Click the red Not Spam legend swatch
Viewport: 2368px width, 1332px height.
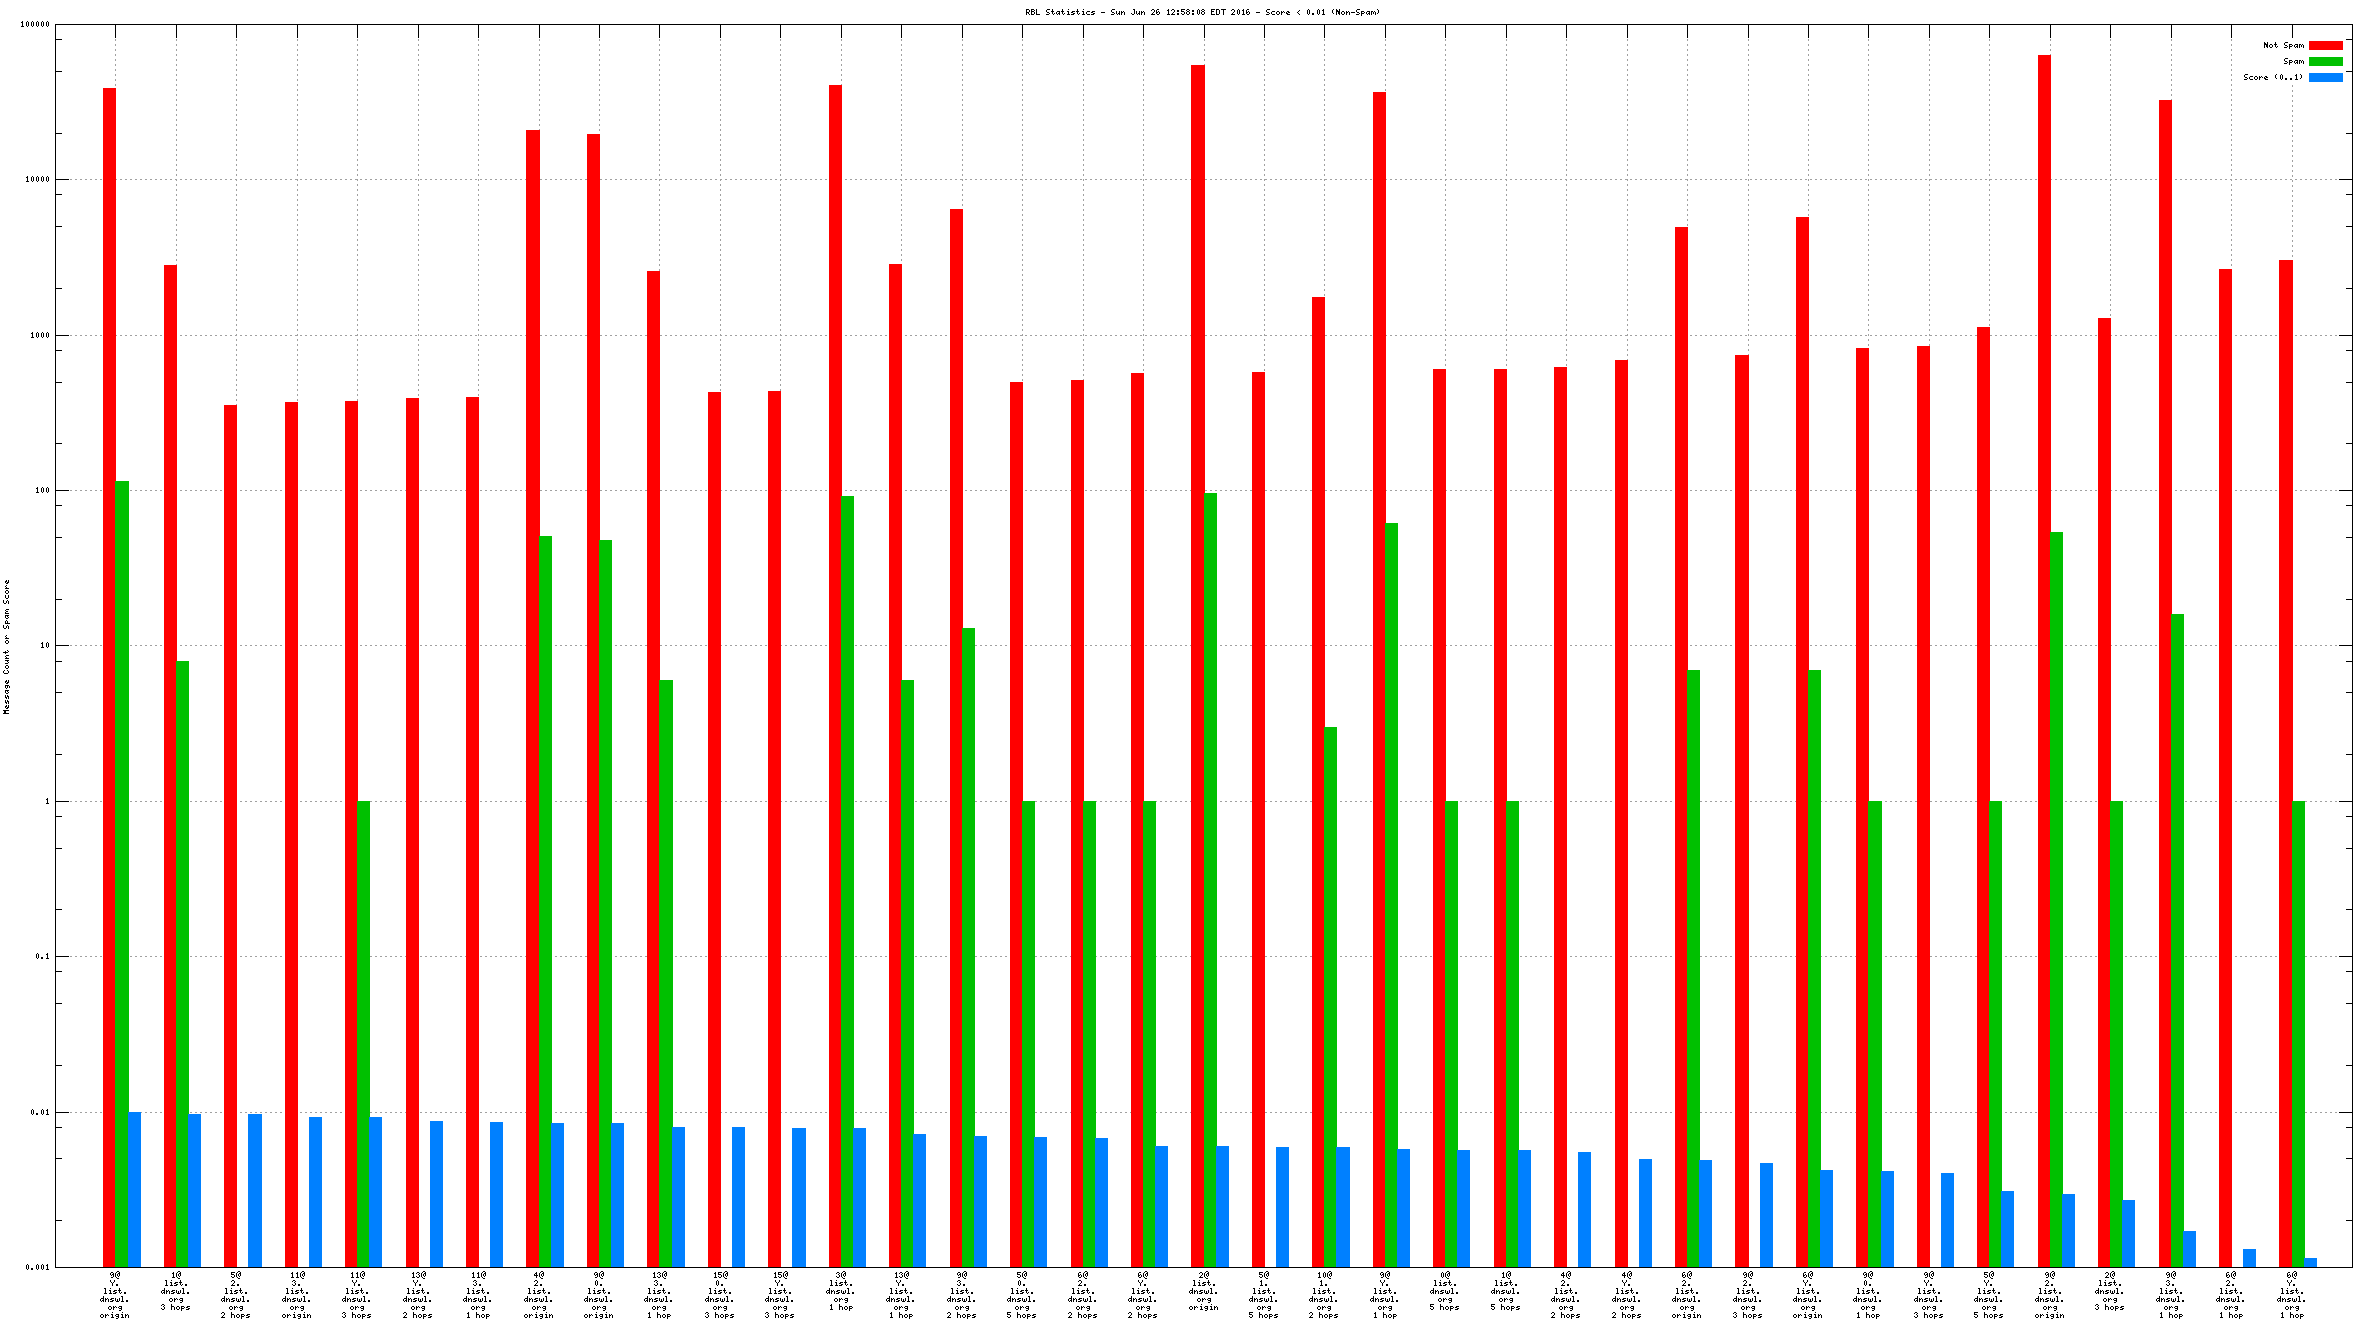pos(2325,45)
